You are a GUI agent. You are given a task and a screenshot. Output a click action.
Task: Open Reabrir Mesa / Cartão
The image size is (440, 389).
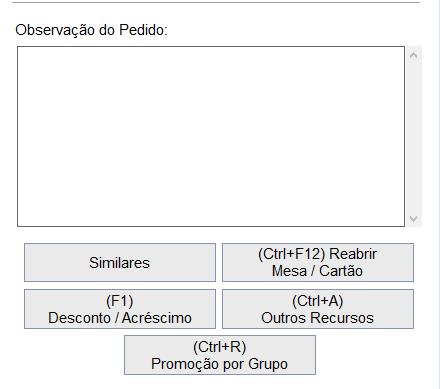pos(318,262)
